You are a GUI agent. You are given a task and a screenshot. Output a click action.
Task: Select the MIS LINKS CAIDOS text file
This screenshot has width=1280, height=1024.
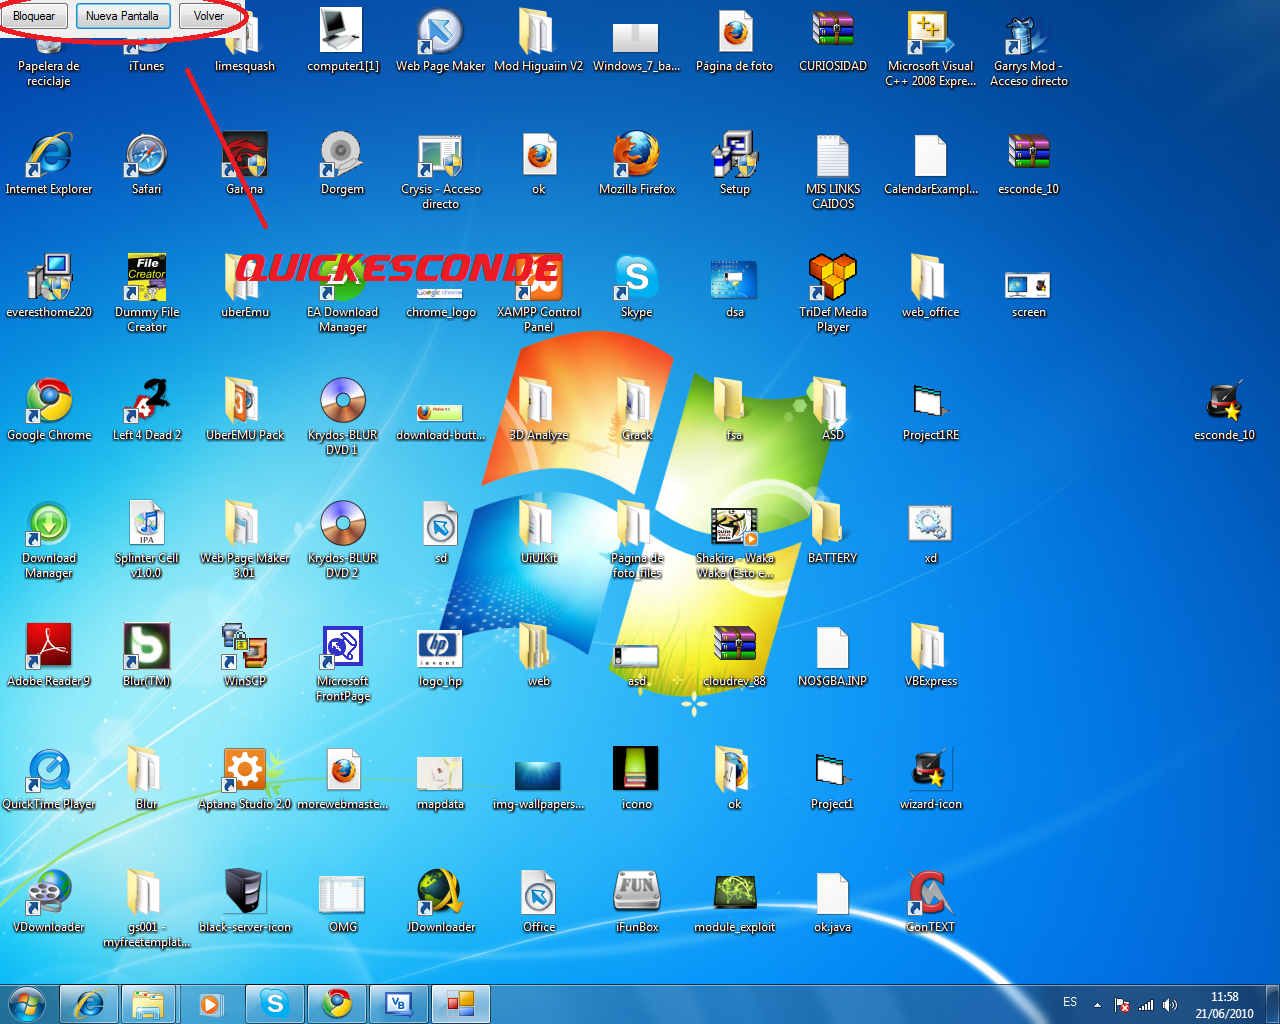click(833, 172)
